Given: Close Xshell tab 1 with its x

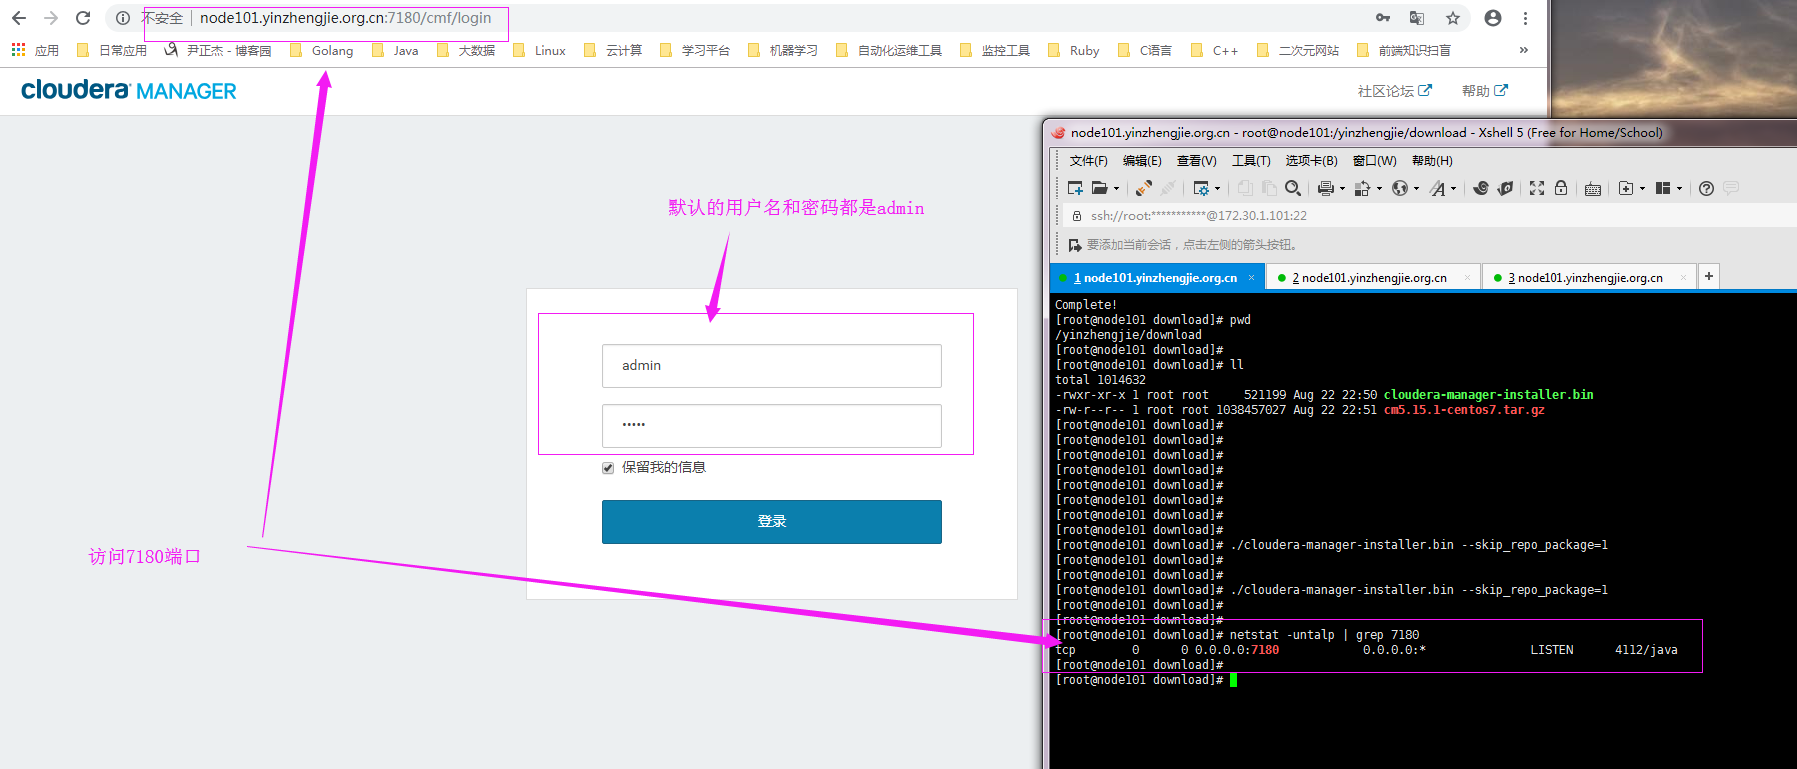Looking at the screenshot, I should (1251, 278).
